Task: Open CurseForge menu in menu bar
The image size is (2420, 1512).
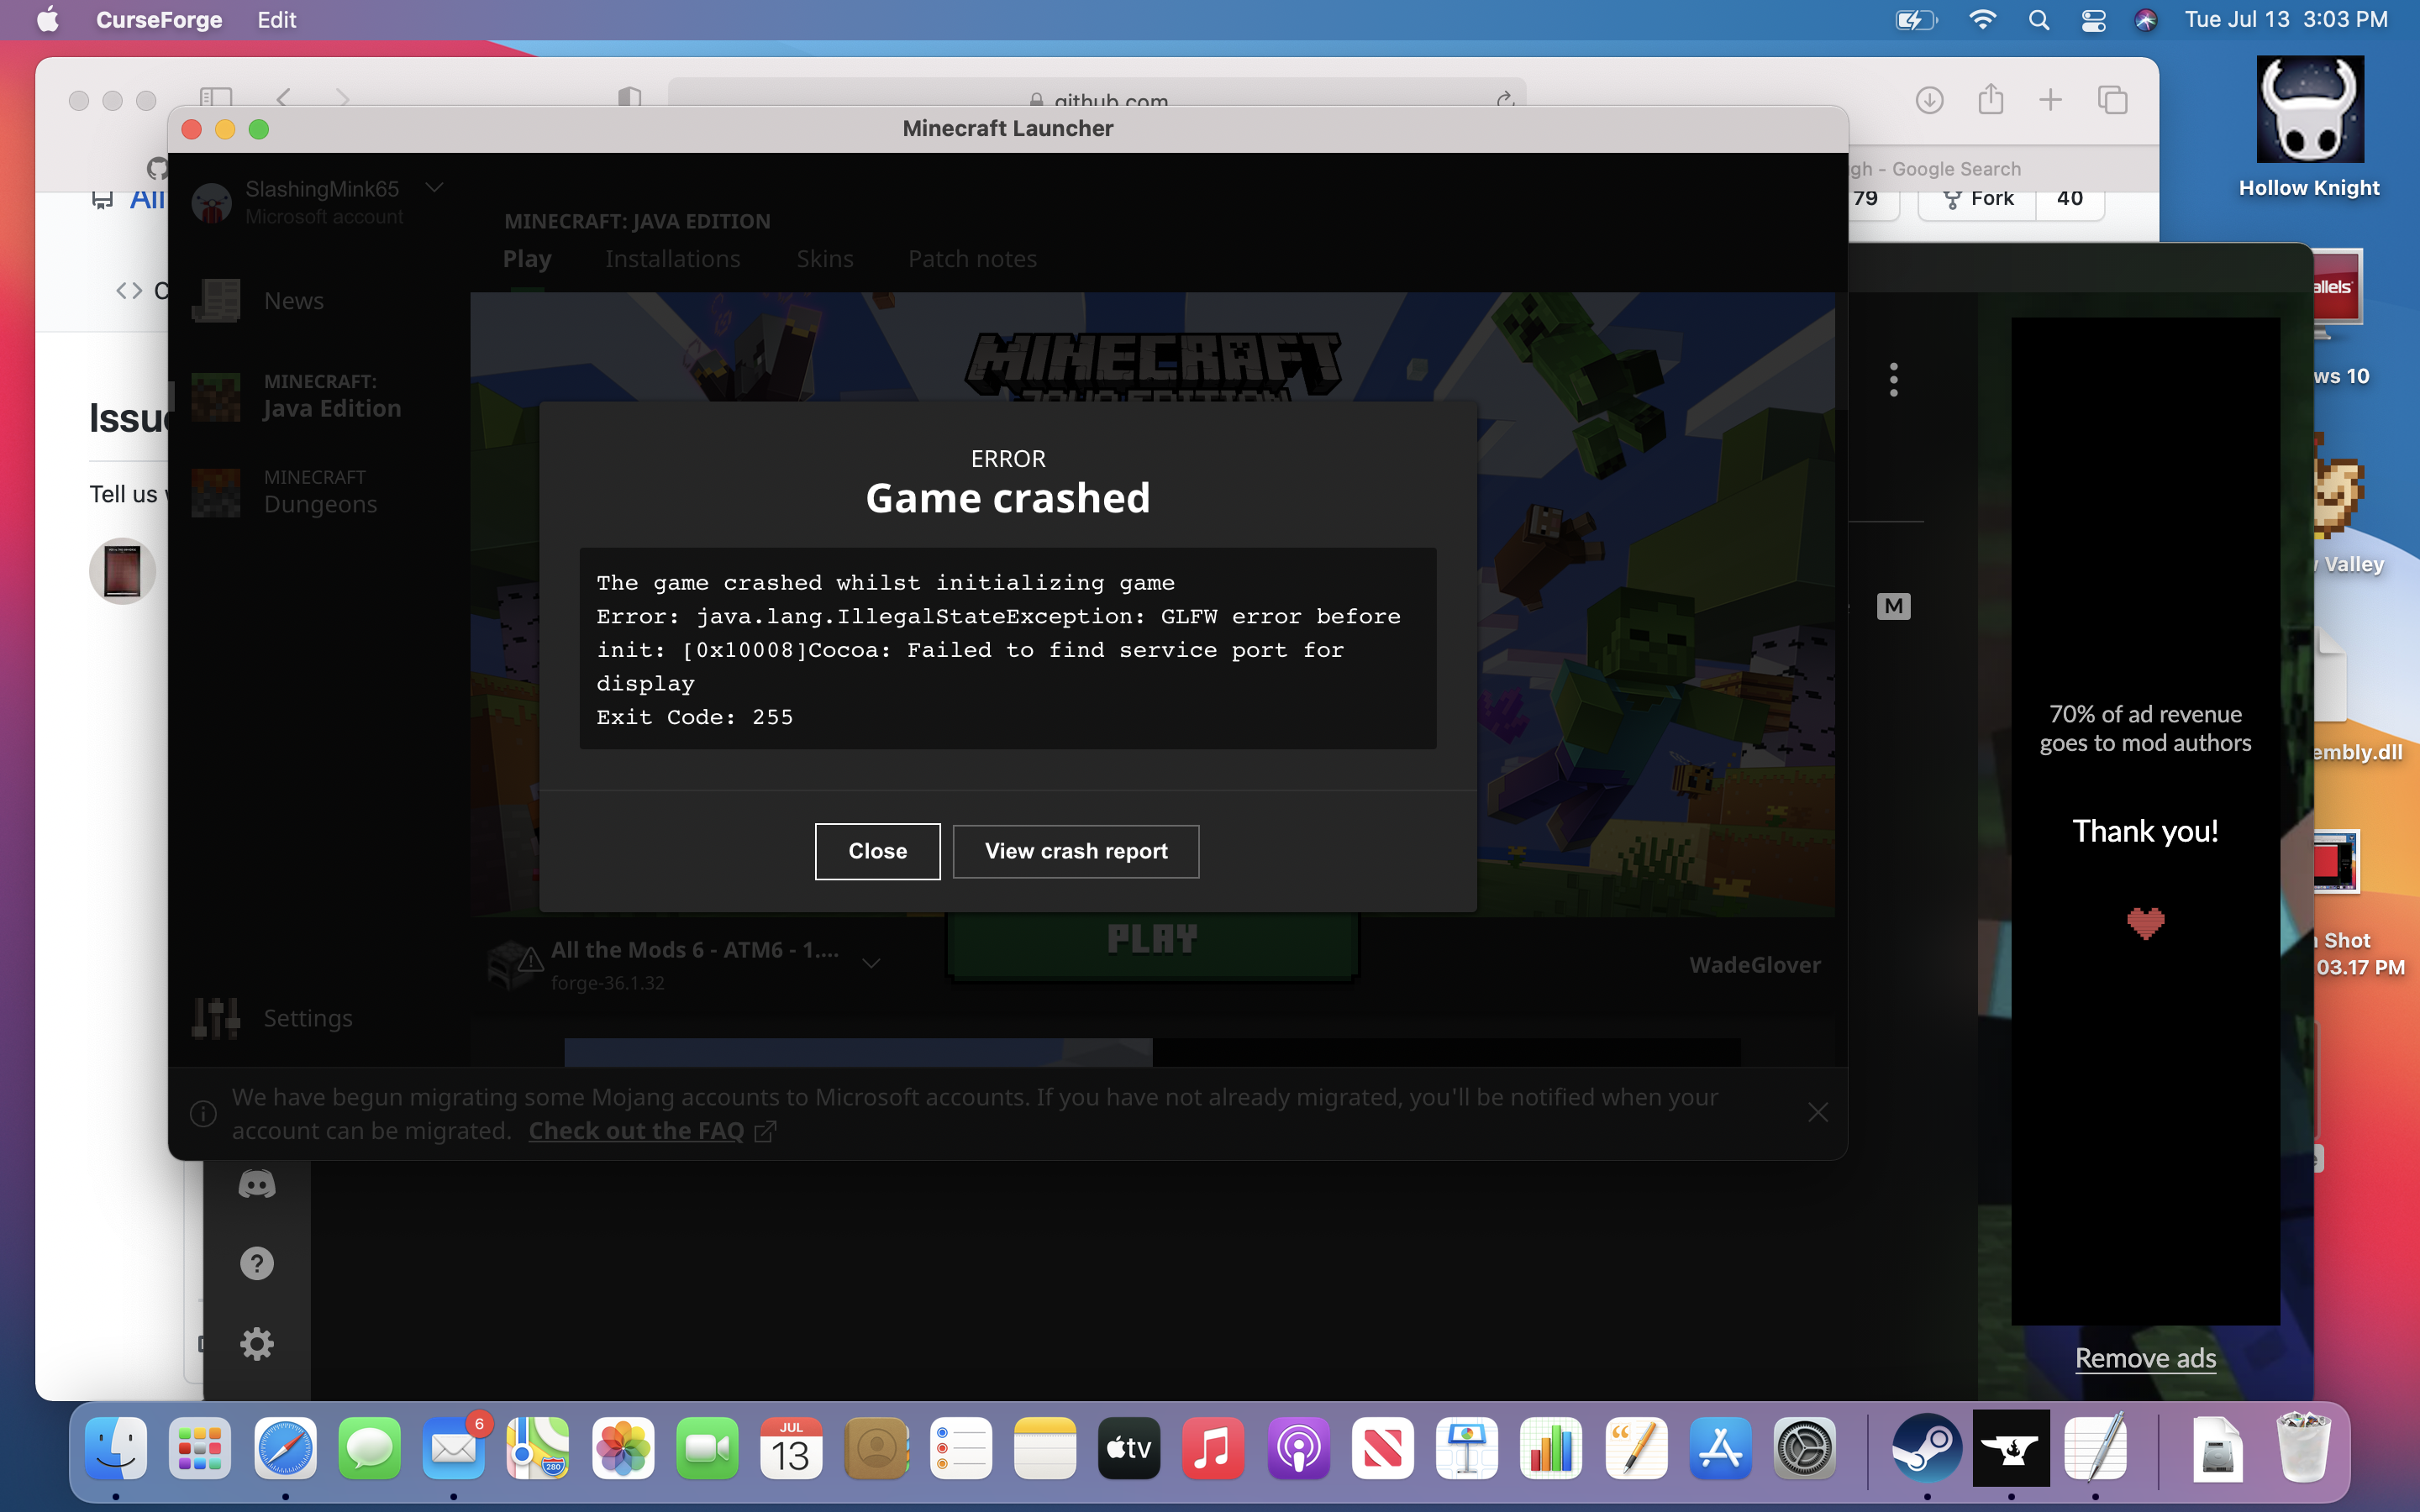Action: (159, 20)
